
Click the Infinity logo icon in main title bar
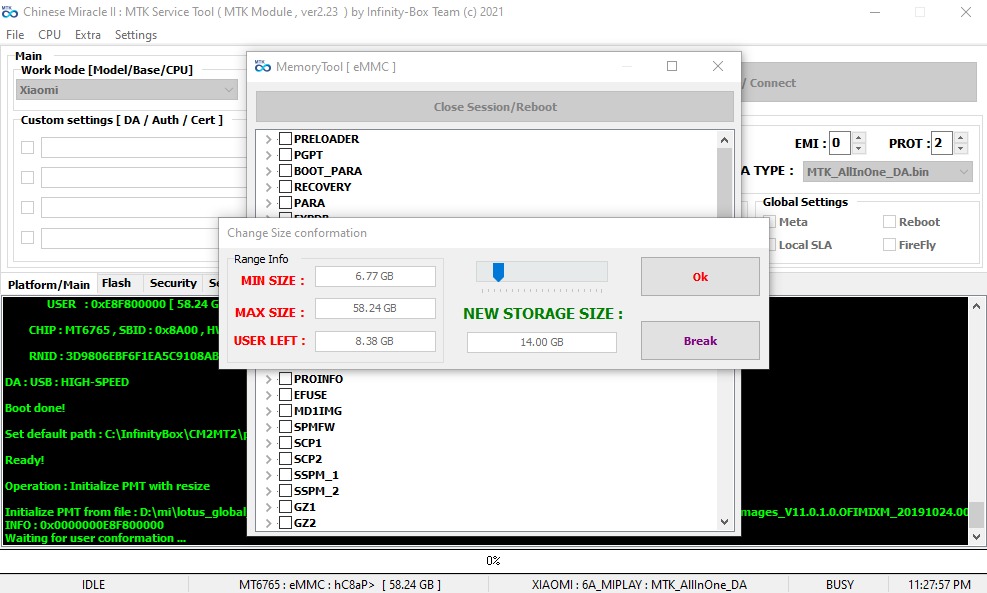[x=10, y=11]
